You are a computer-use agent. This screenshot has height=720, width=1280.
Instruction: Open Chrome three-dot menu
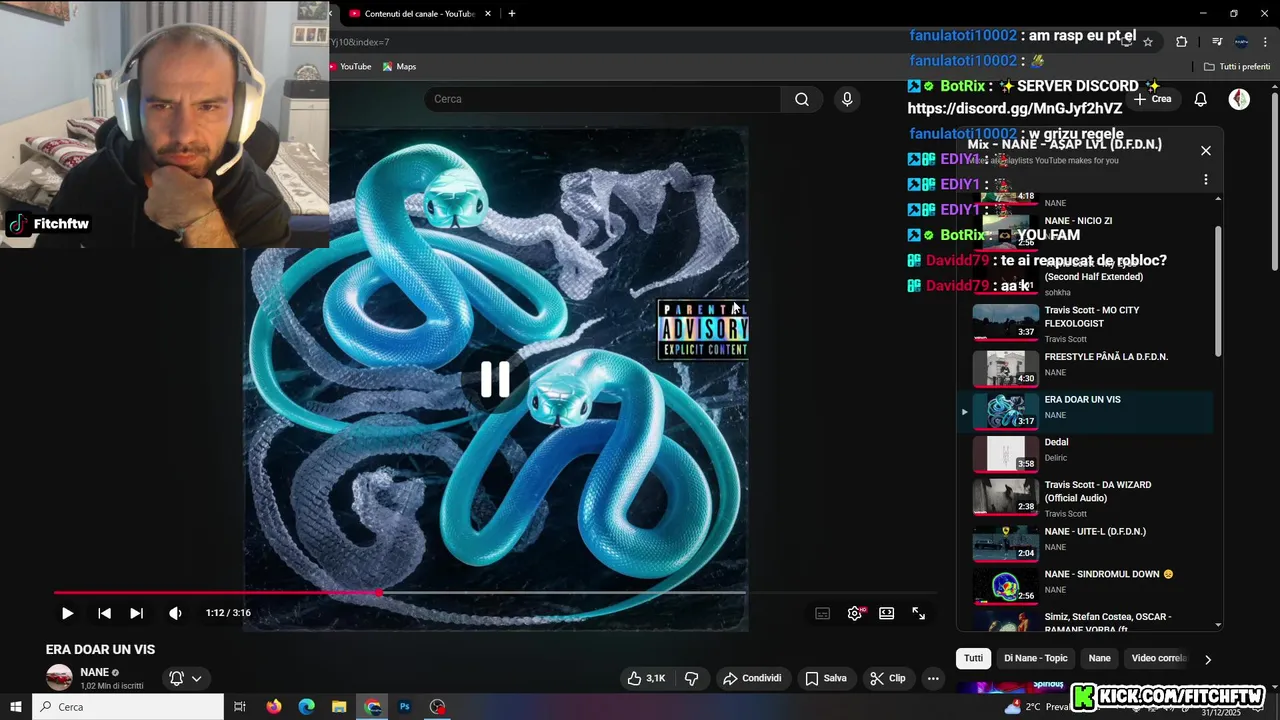(x=1265, y=42)
